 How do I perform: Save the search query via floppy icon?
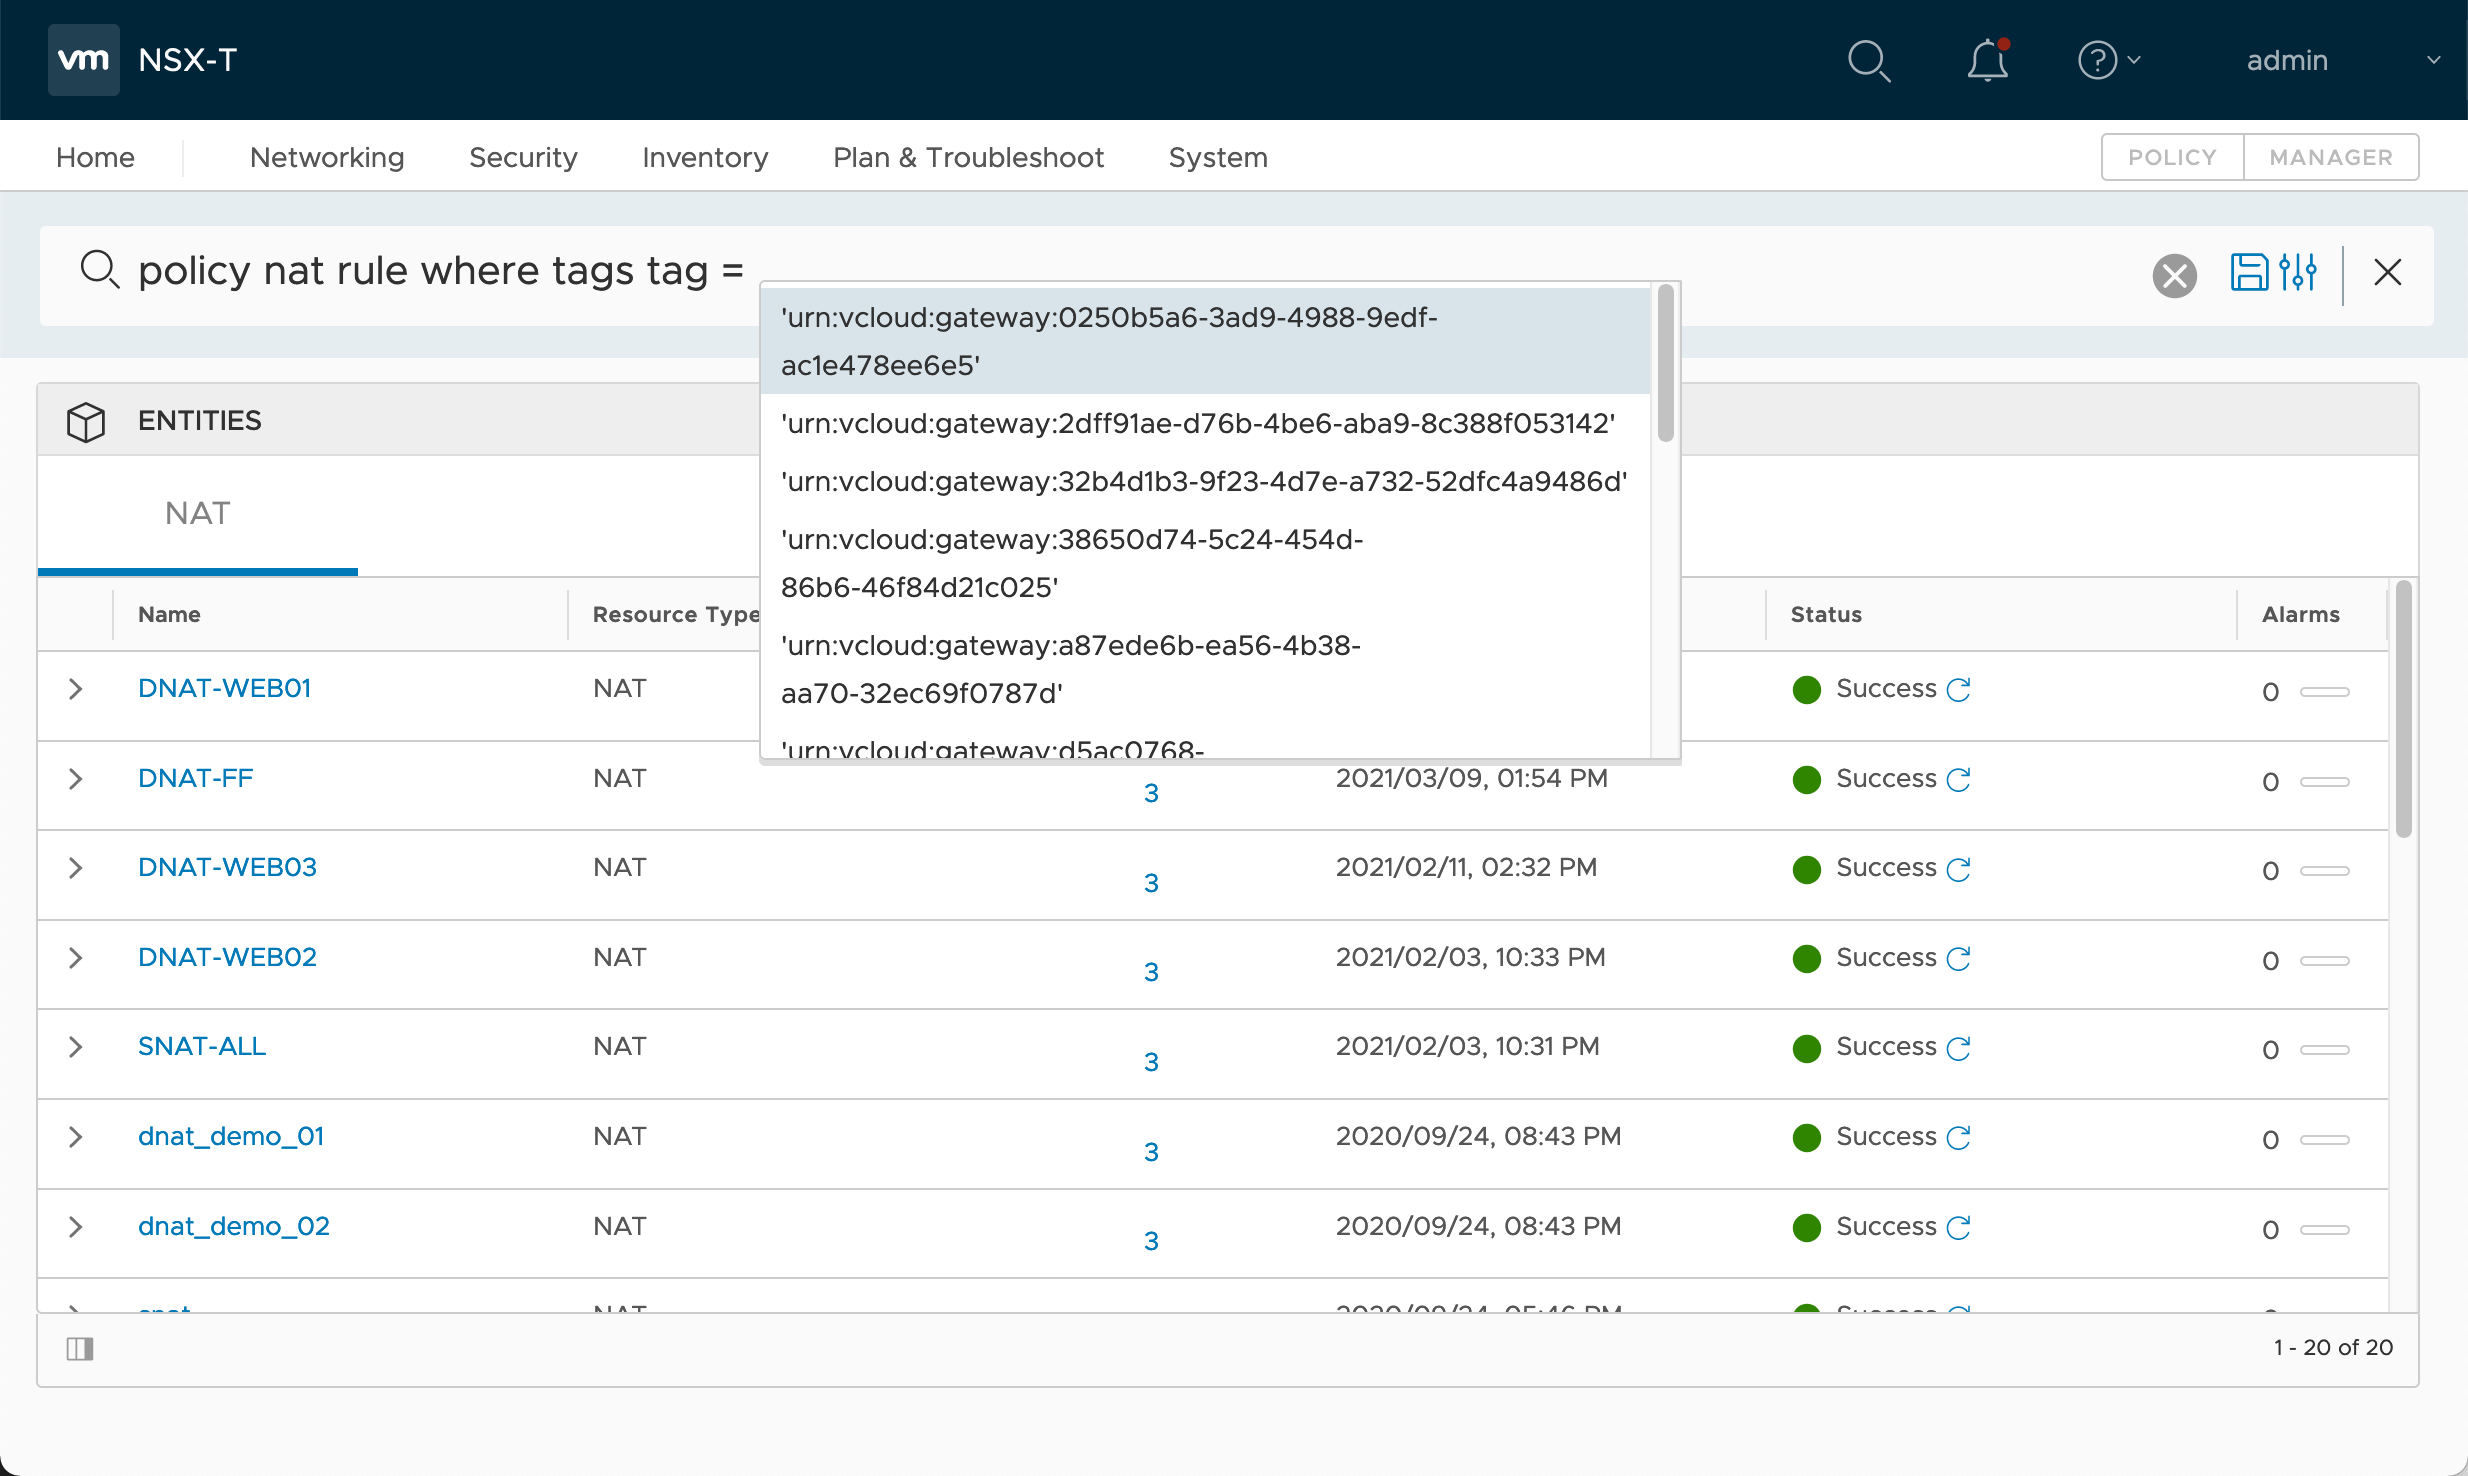(2249, 272)
